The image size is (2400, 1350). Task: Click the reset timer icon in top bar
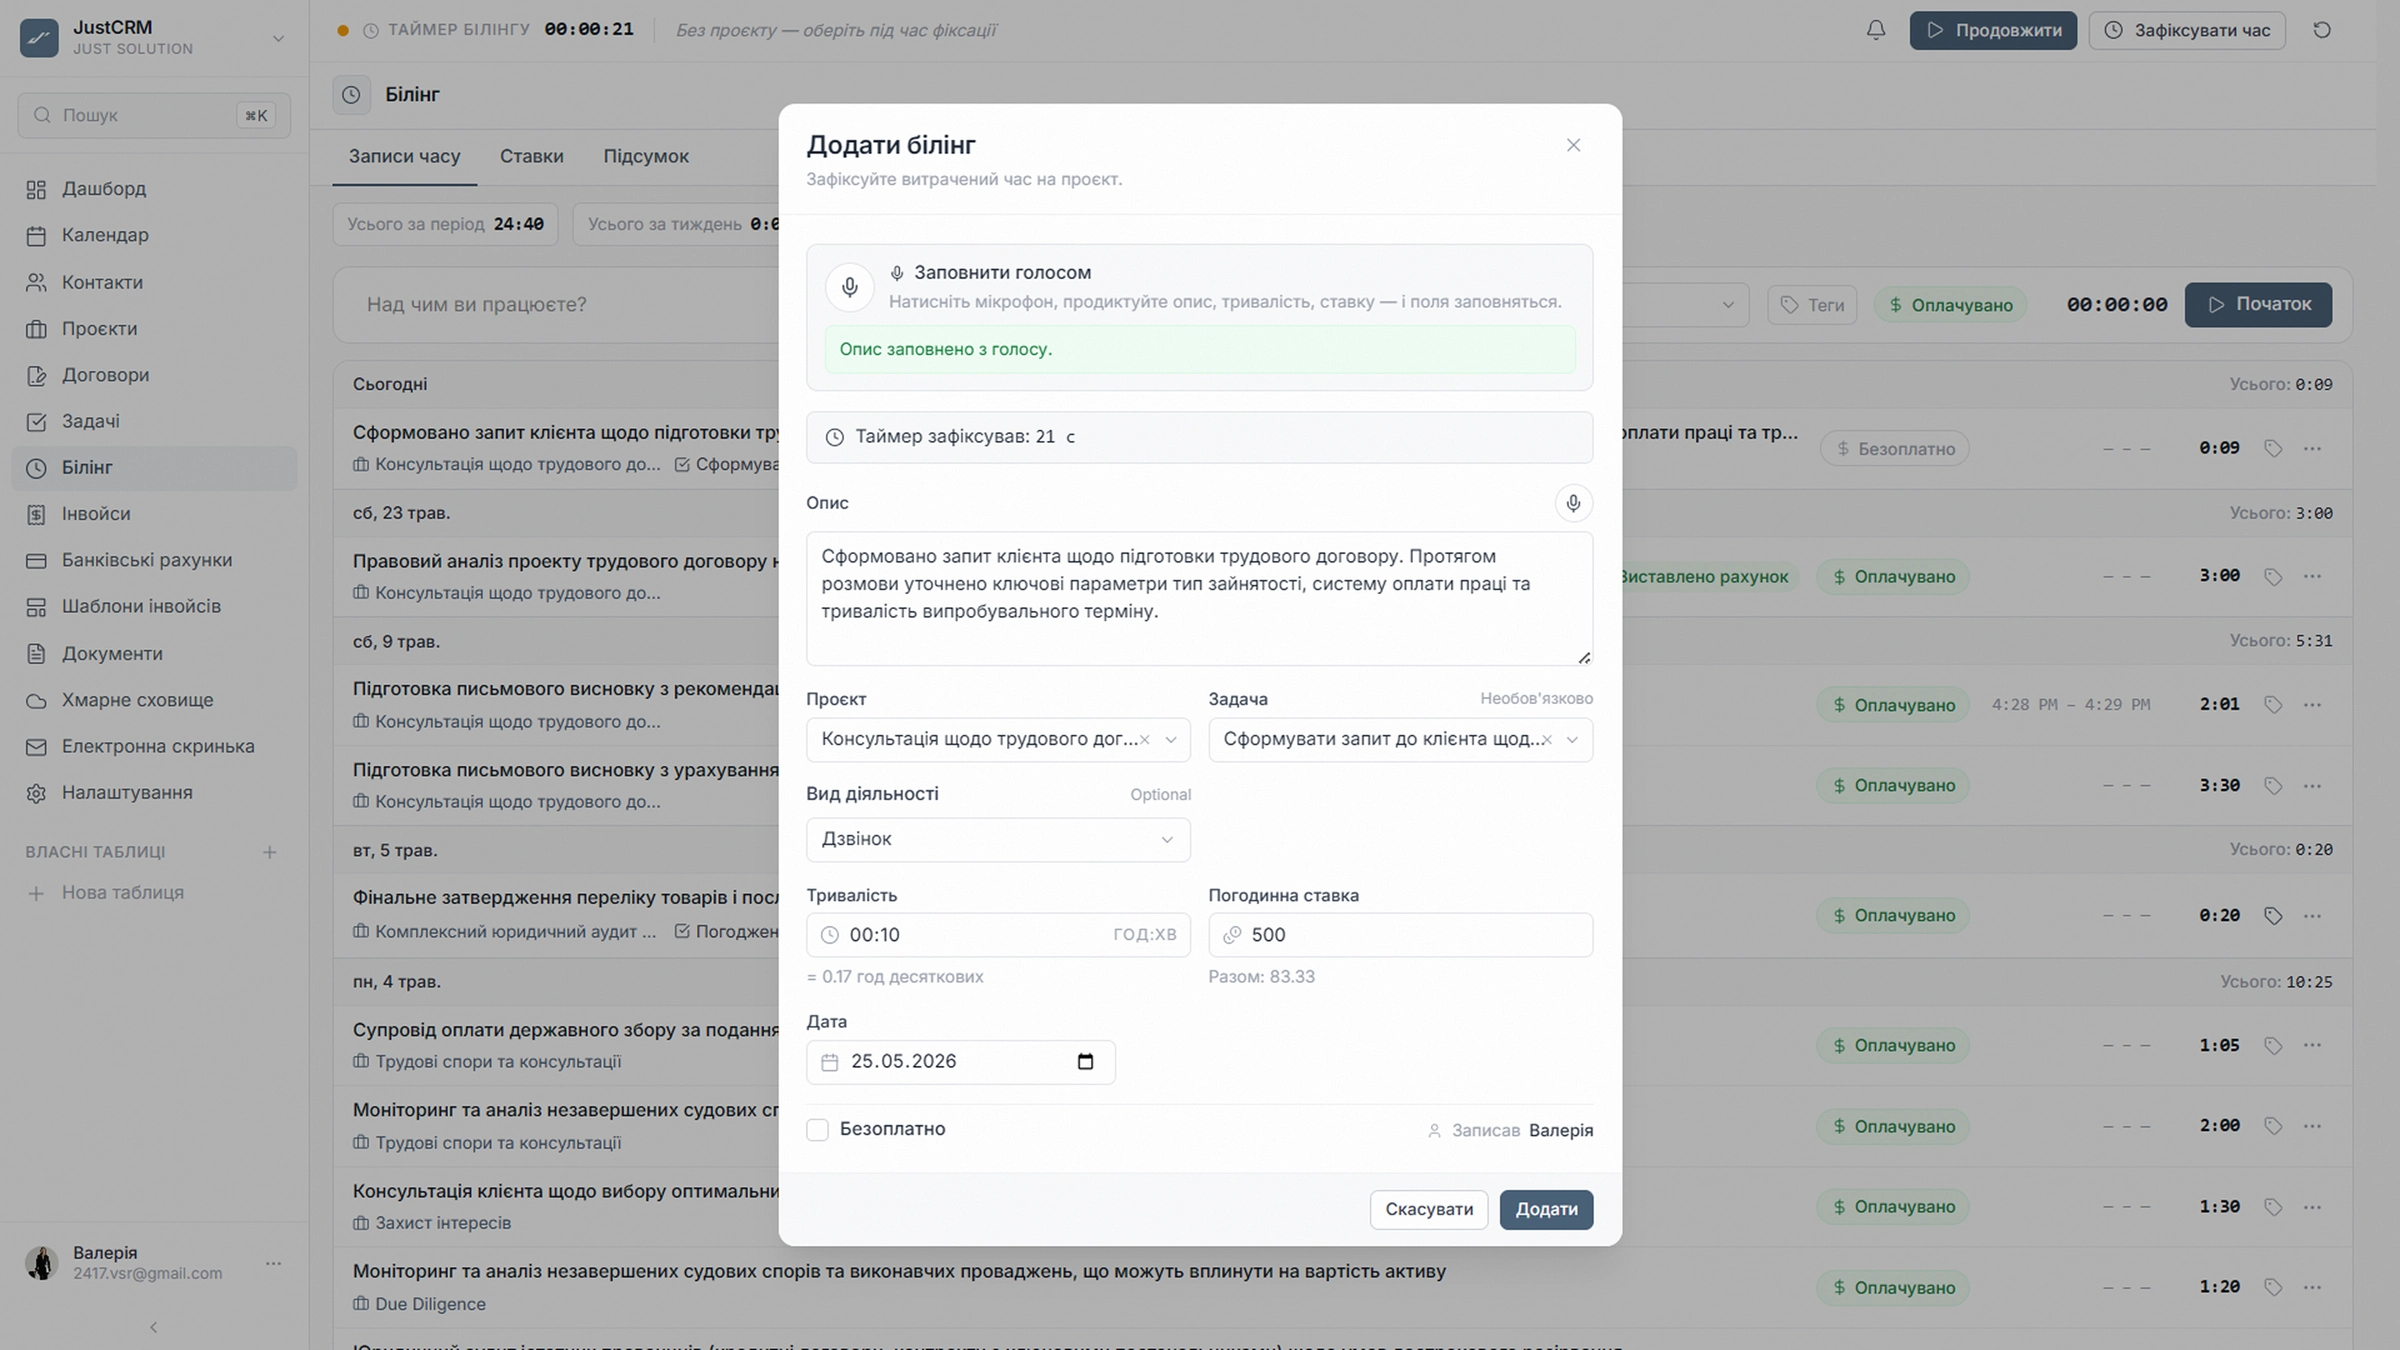2322,30
